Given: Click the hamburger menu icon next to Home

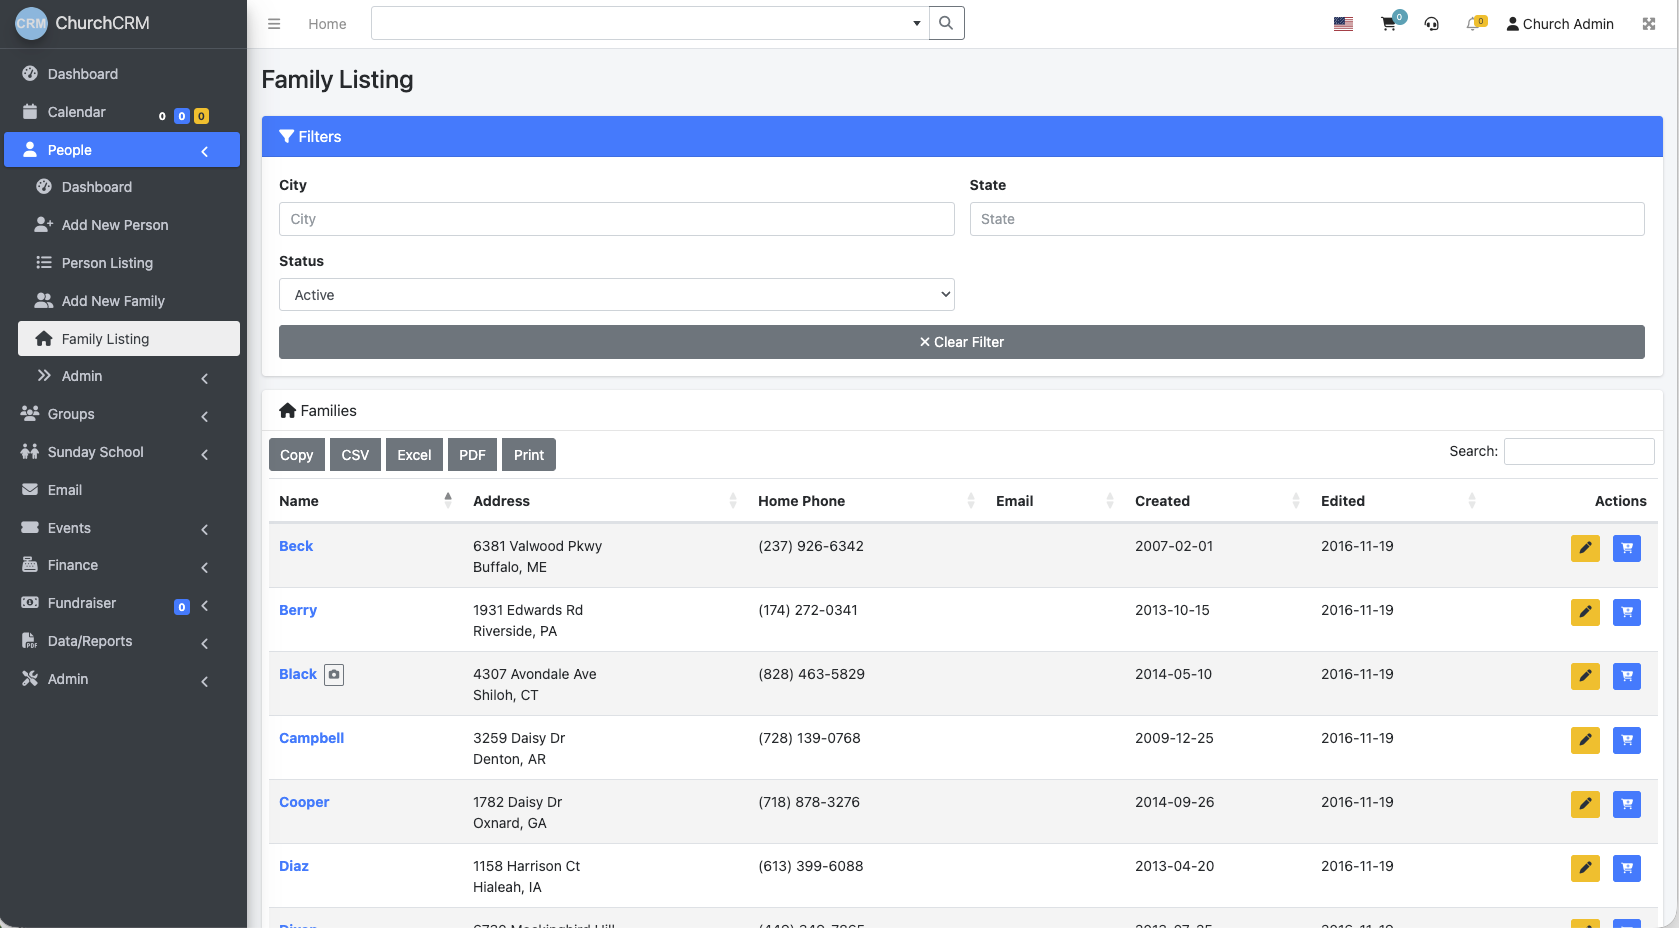Looking at the screenshot, I should (274, 23).
